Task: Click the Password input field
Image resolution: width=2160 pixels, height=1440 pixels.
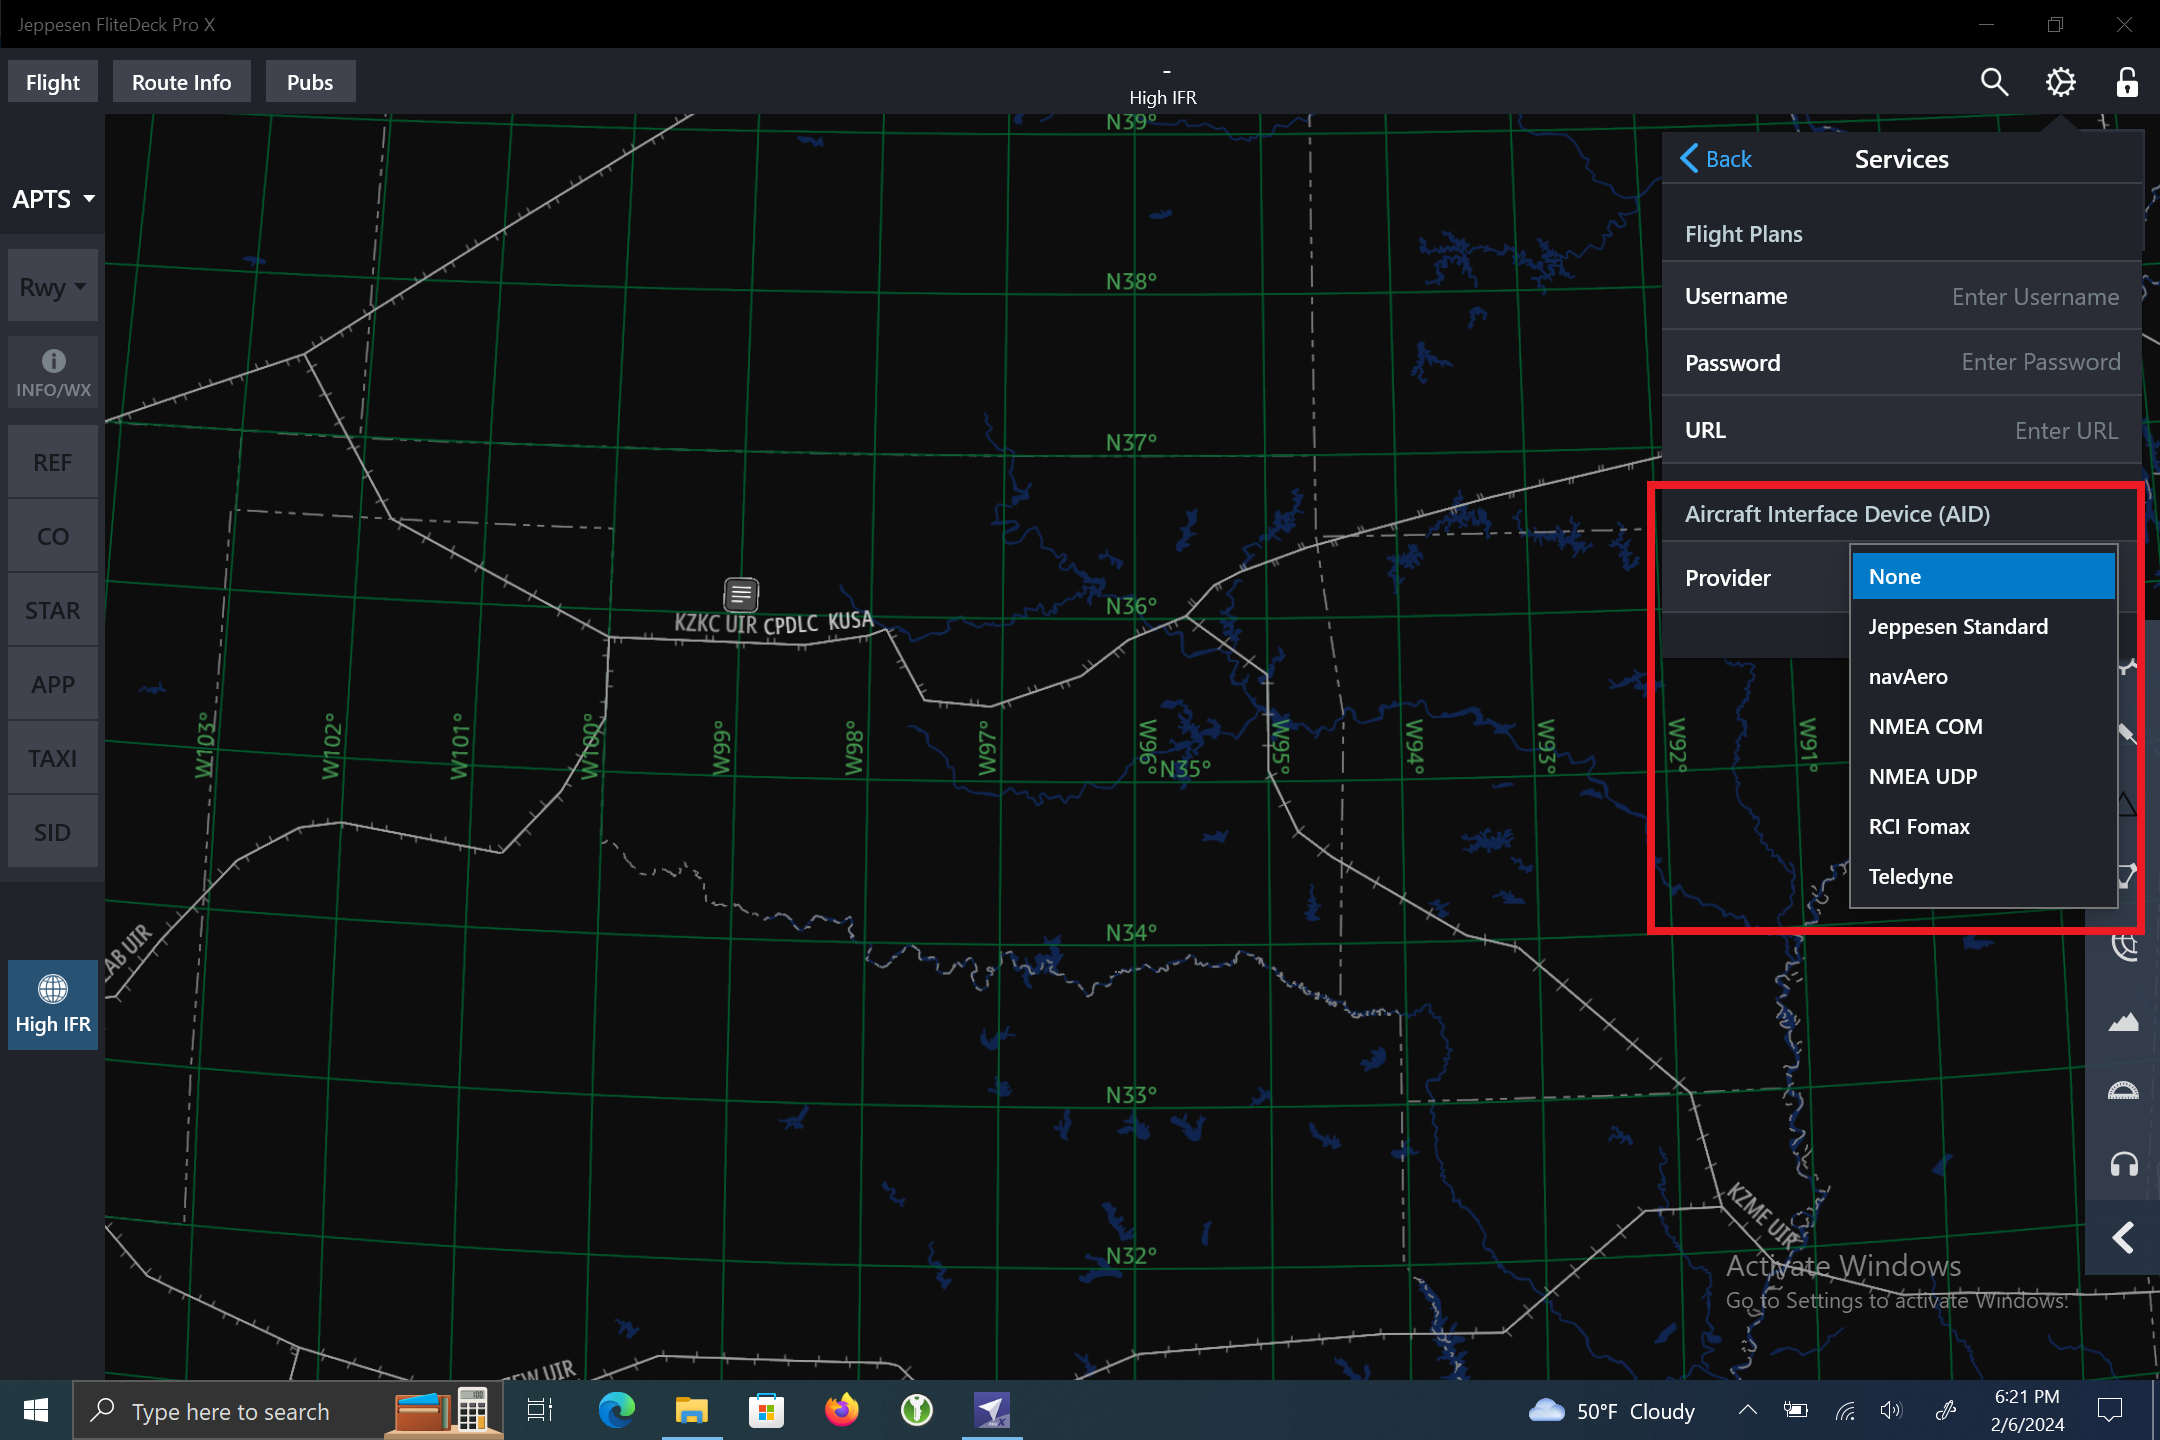Action: coord(1901,362)
